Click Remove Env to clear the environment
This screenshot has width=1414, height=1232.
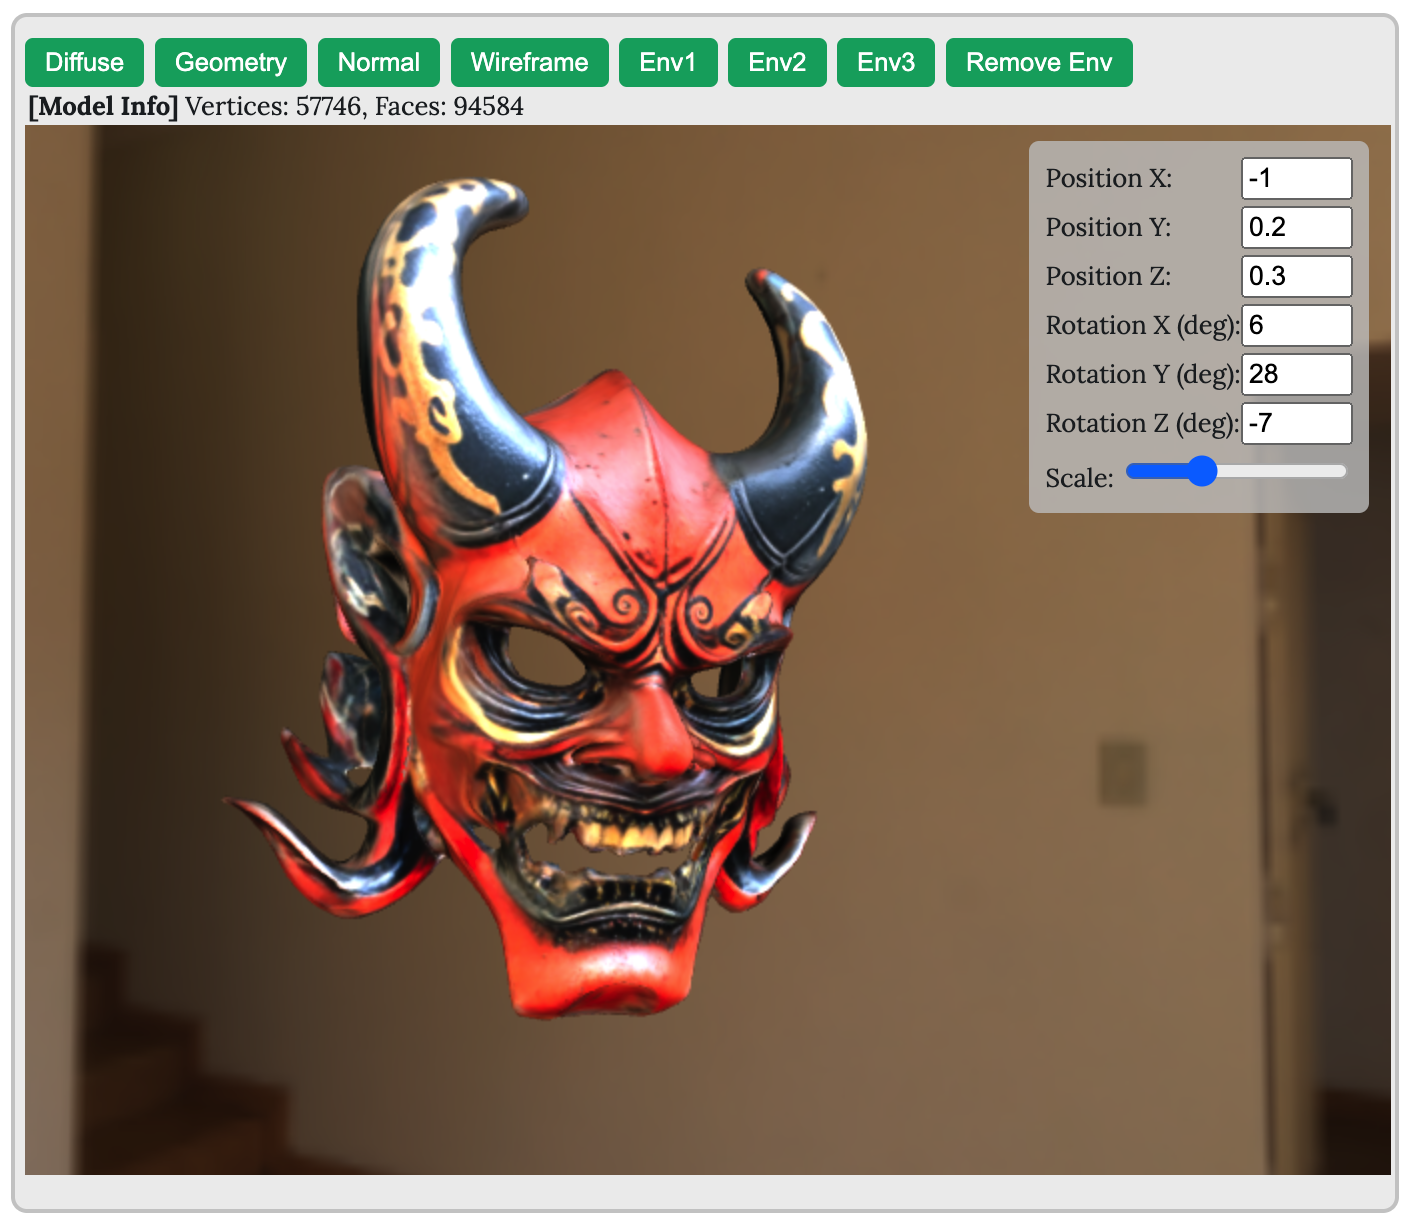pyautogui.click(x=1038, y=62)
